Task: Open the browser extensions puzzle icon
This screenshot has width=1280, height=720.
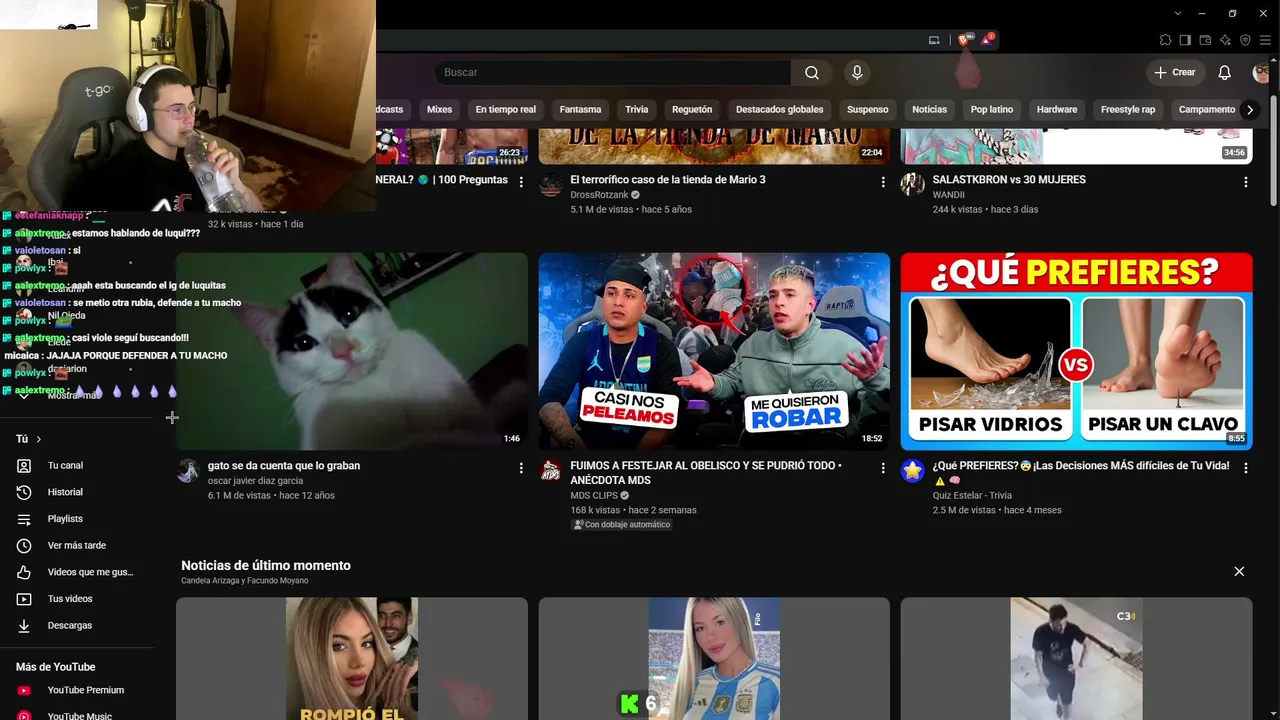Action: (x=1165, y=40)
